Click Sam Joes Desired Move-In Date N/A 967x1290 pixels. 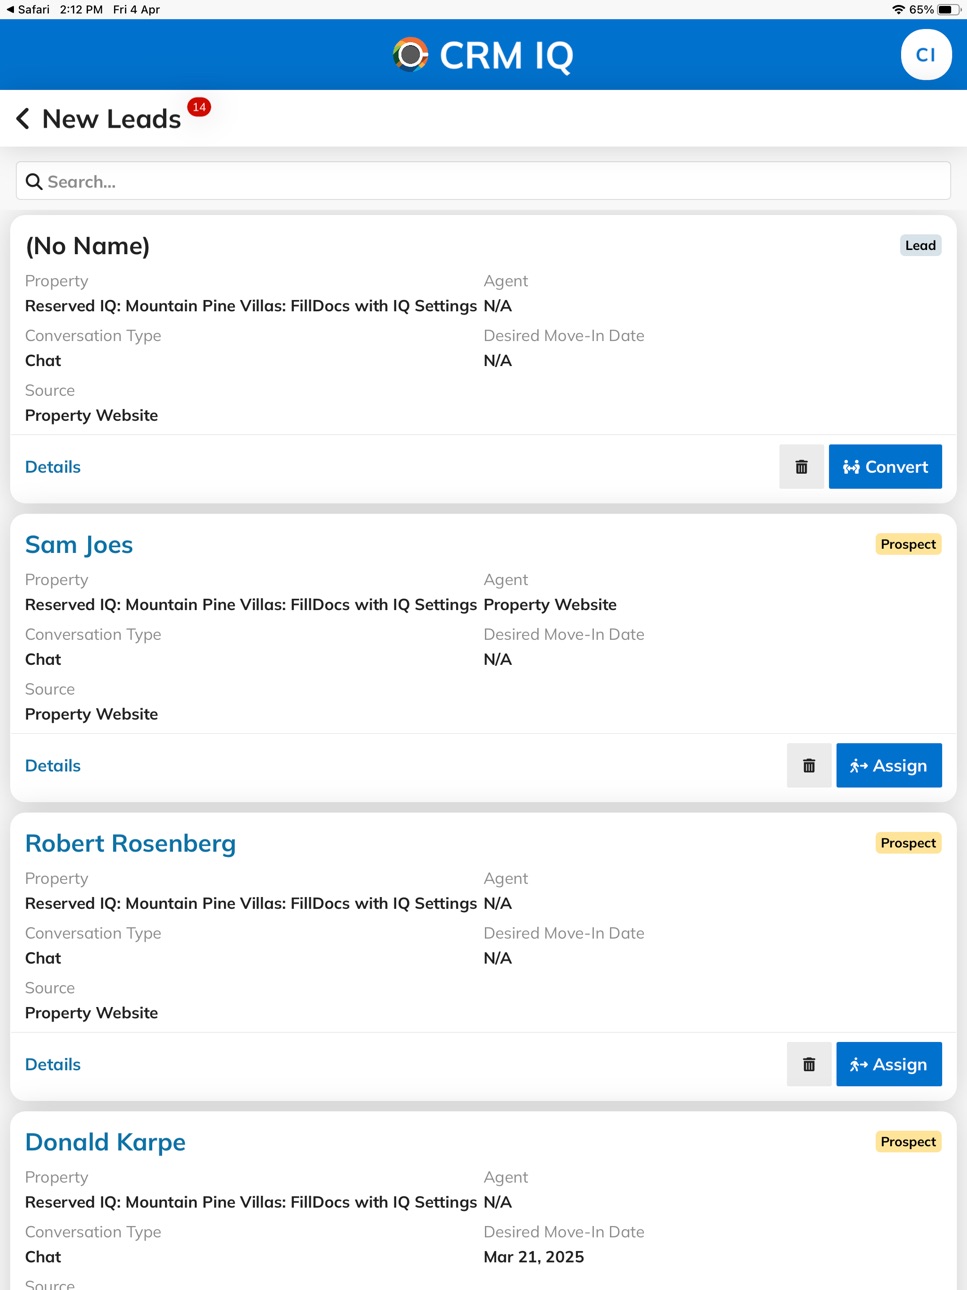[x=498, y=660]
